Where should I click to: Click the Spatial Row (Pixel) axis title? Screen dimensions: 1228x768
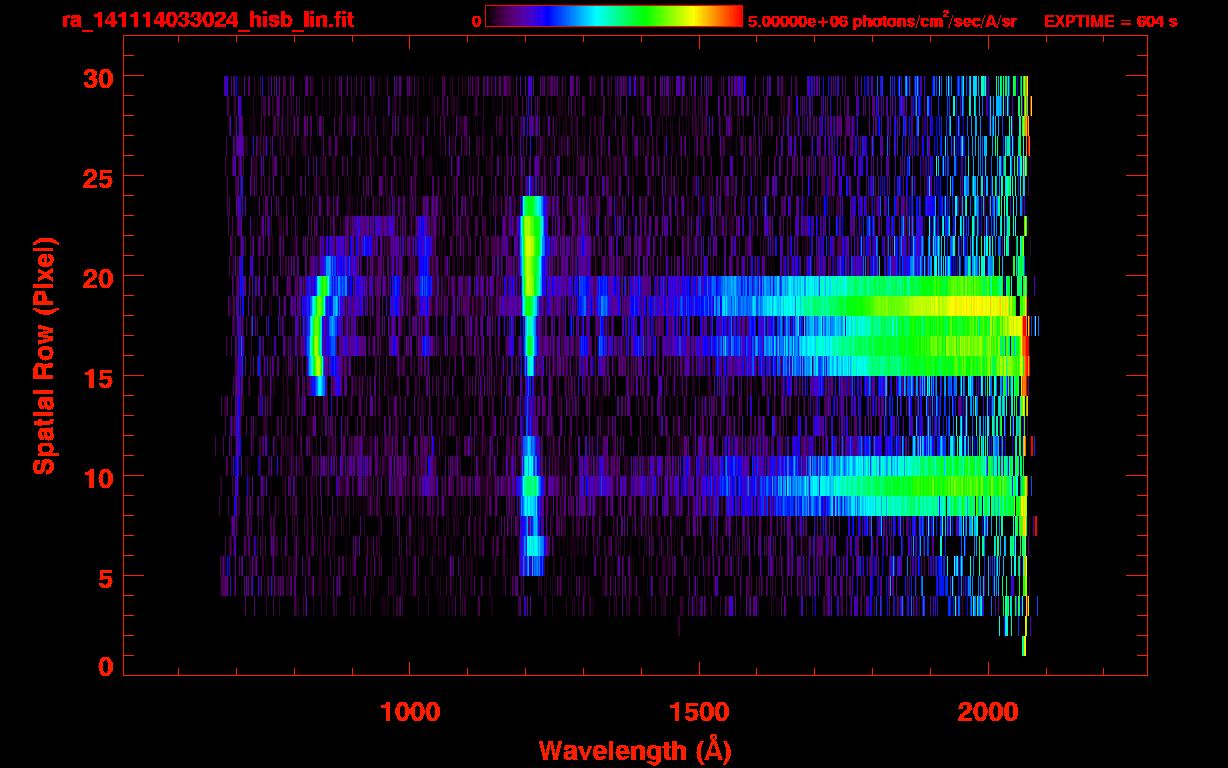click(x=44, y=355)
